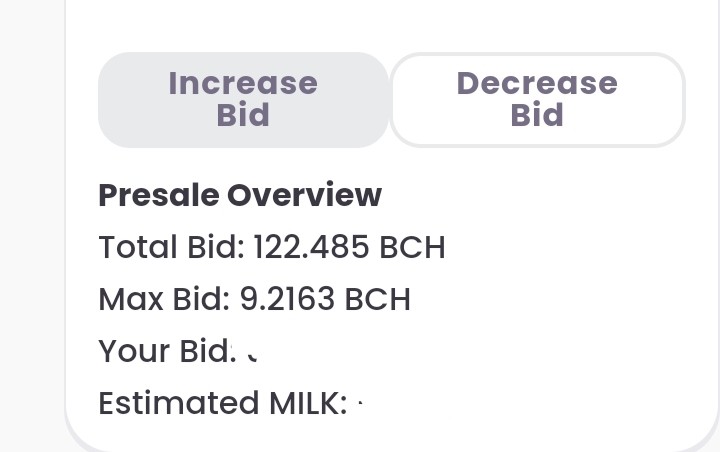Click the word Presale in the heading
720x452 pixels.
tap(159, 195)
